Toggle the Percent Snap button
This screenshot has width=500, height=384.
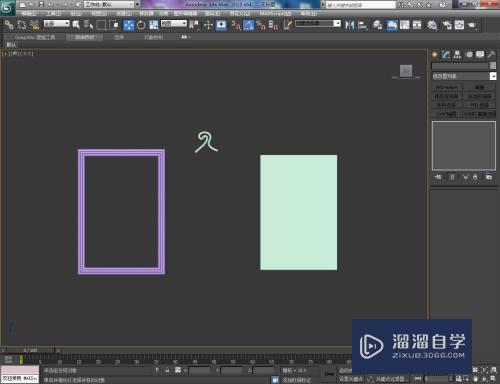point(261,25)
